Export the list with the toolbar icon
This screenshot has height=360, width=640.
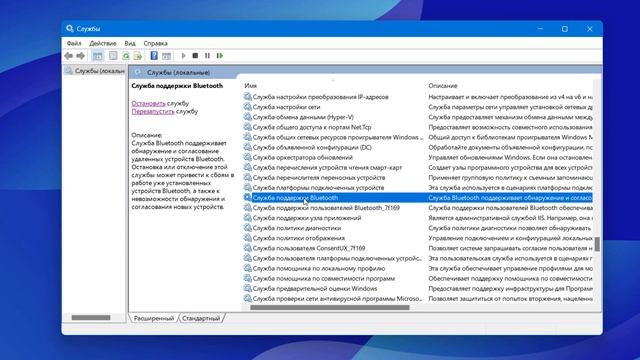[138, 56]
